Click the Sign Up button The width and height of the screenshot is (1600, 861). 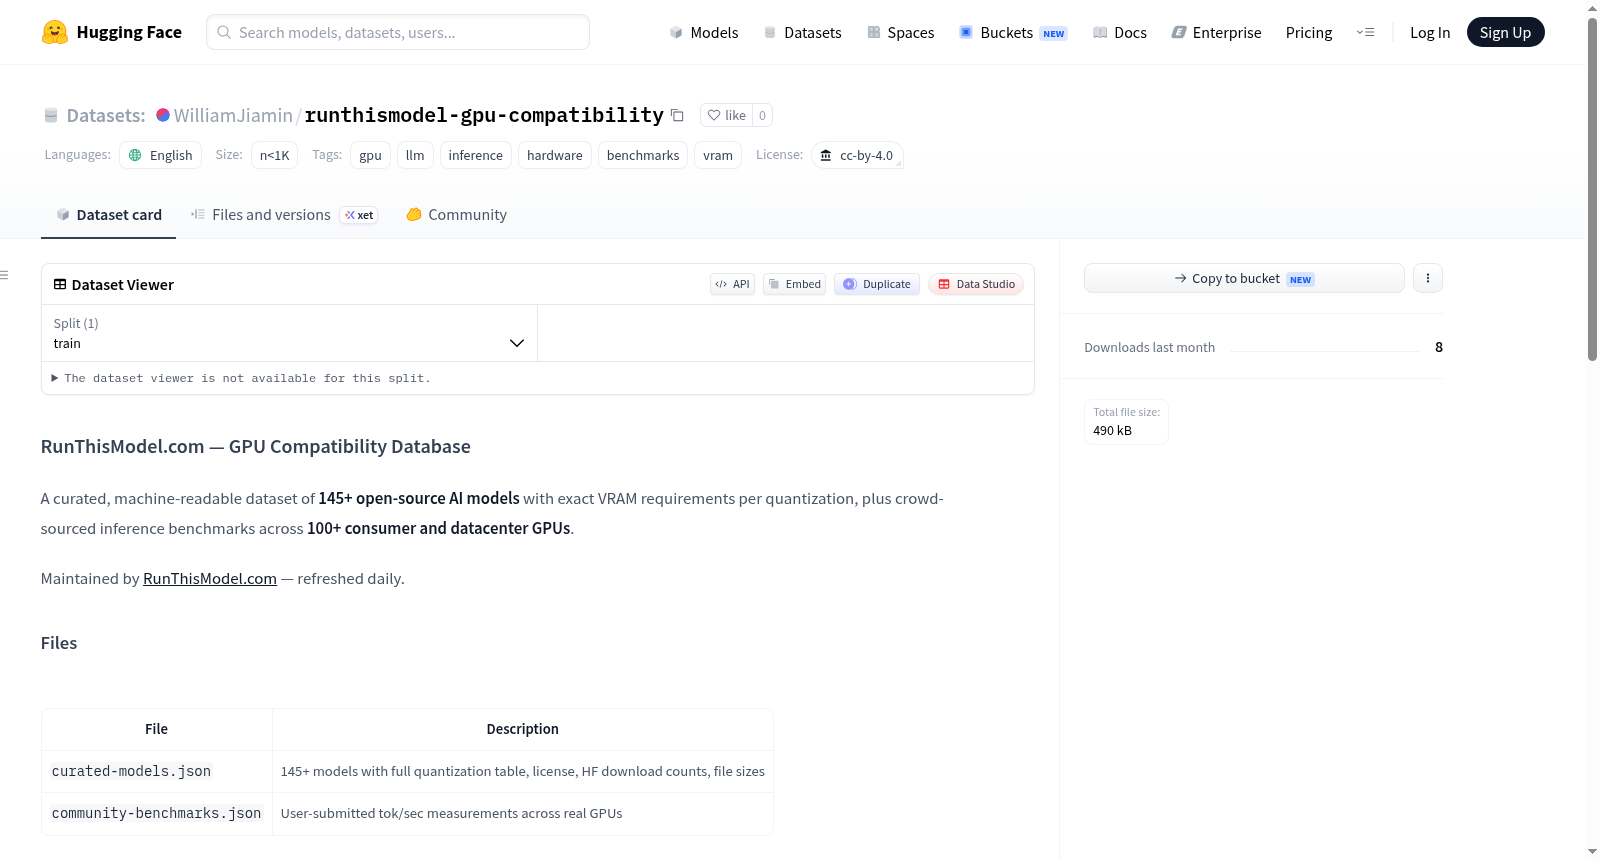pos(1505,32)
